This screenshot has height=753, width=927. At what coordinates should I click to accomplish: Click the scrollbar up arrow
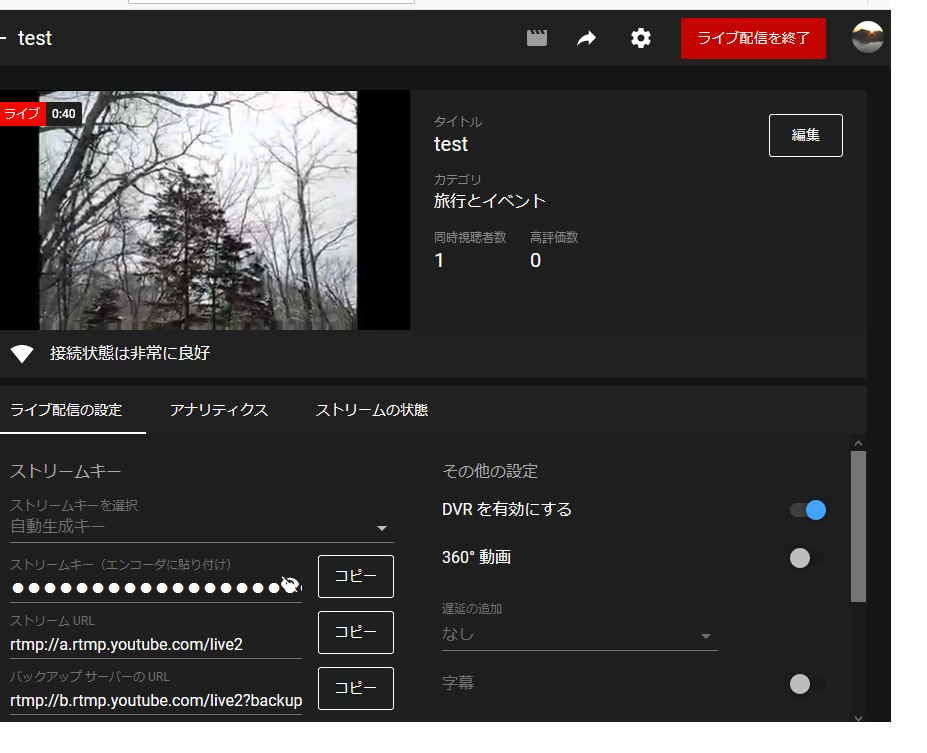[858, 443]
